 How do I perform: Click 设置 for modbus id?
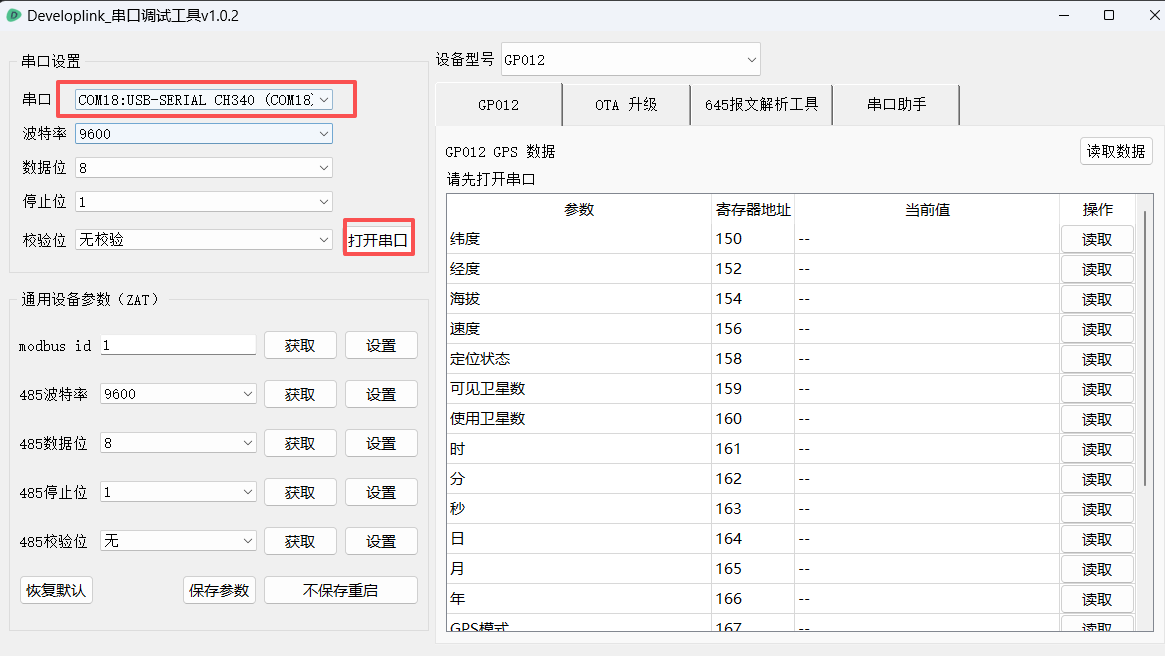(381, 345)
